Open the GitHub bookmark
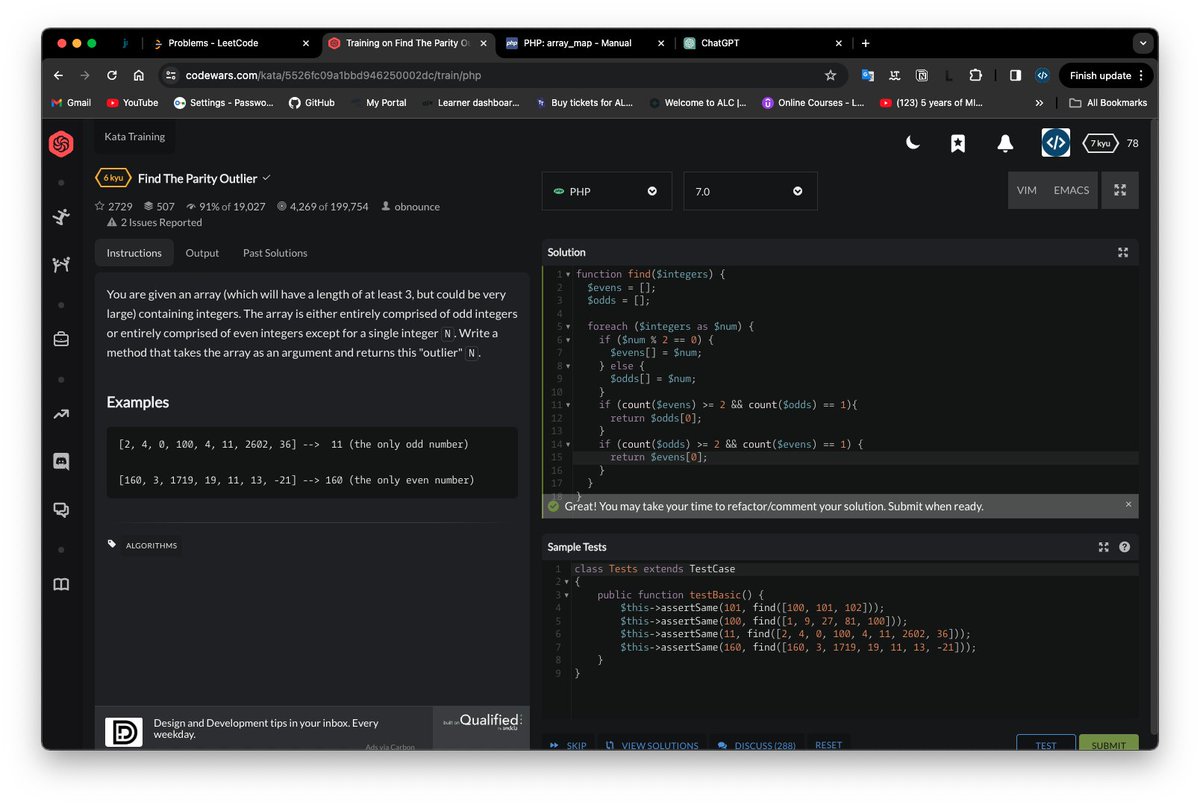This screenshot has width=1200, height=805. click(x=312, y=102)
